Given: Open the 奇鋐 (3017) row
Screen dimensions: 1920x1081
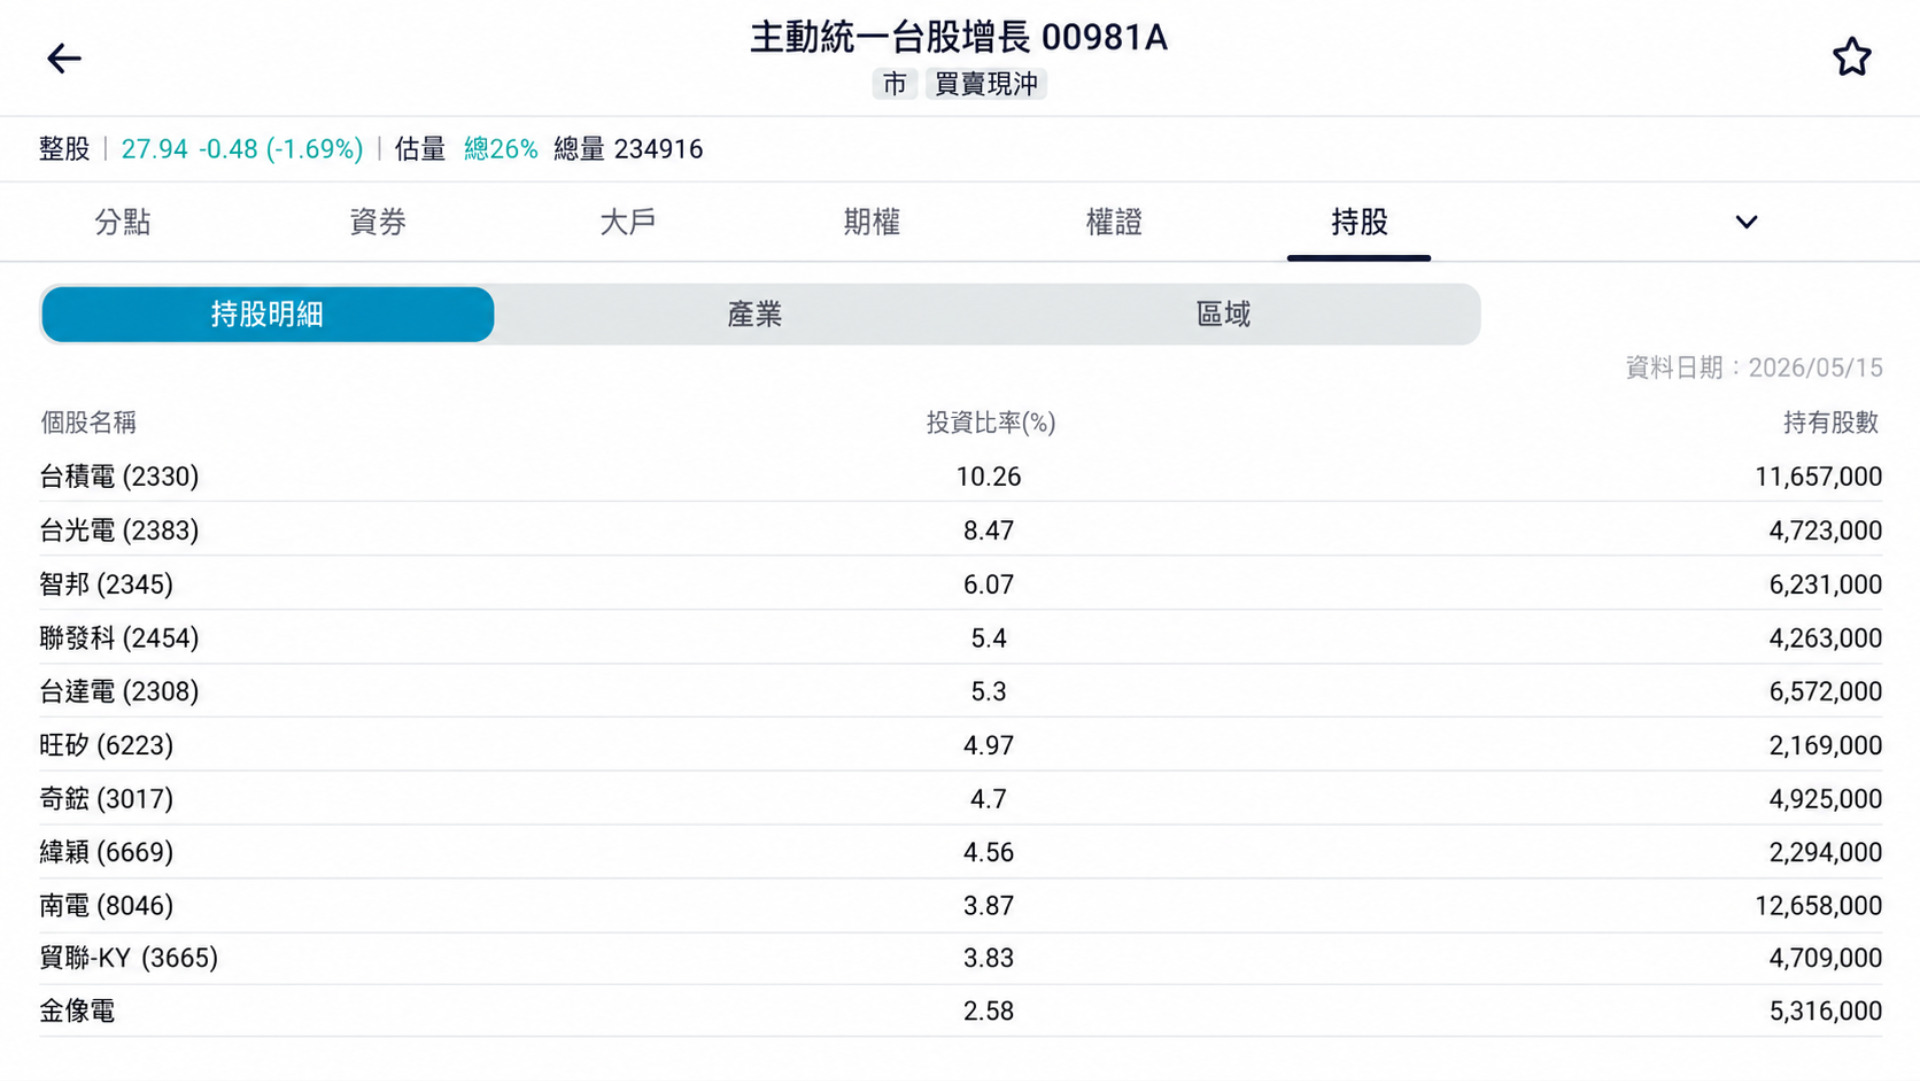Looking at the screenshot, I should (960, 799).
